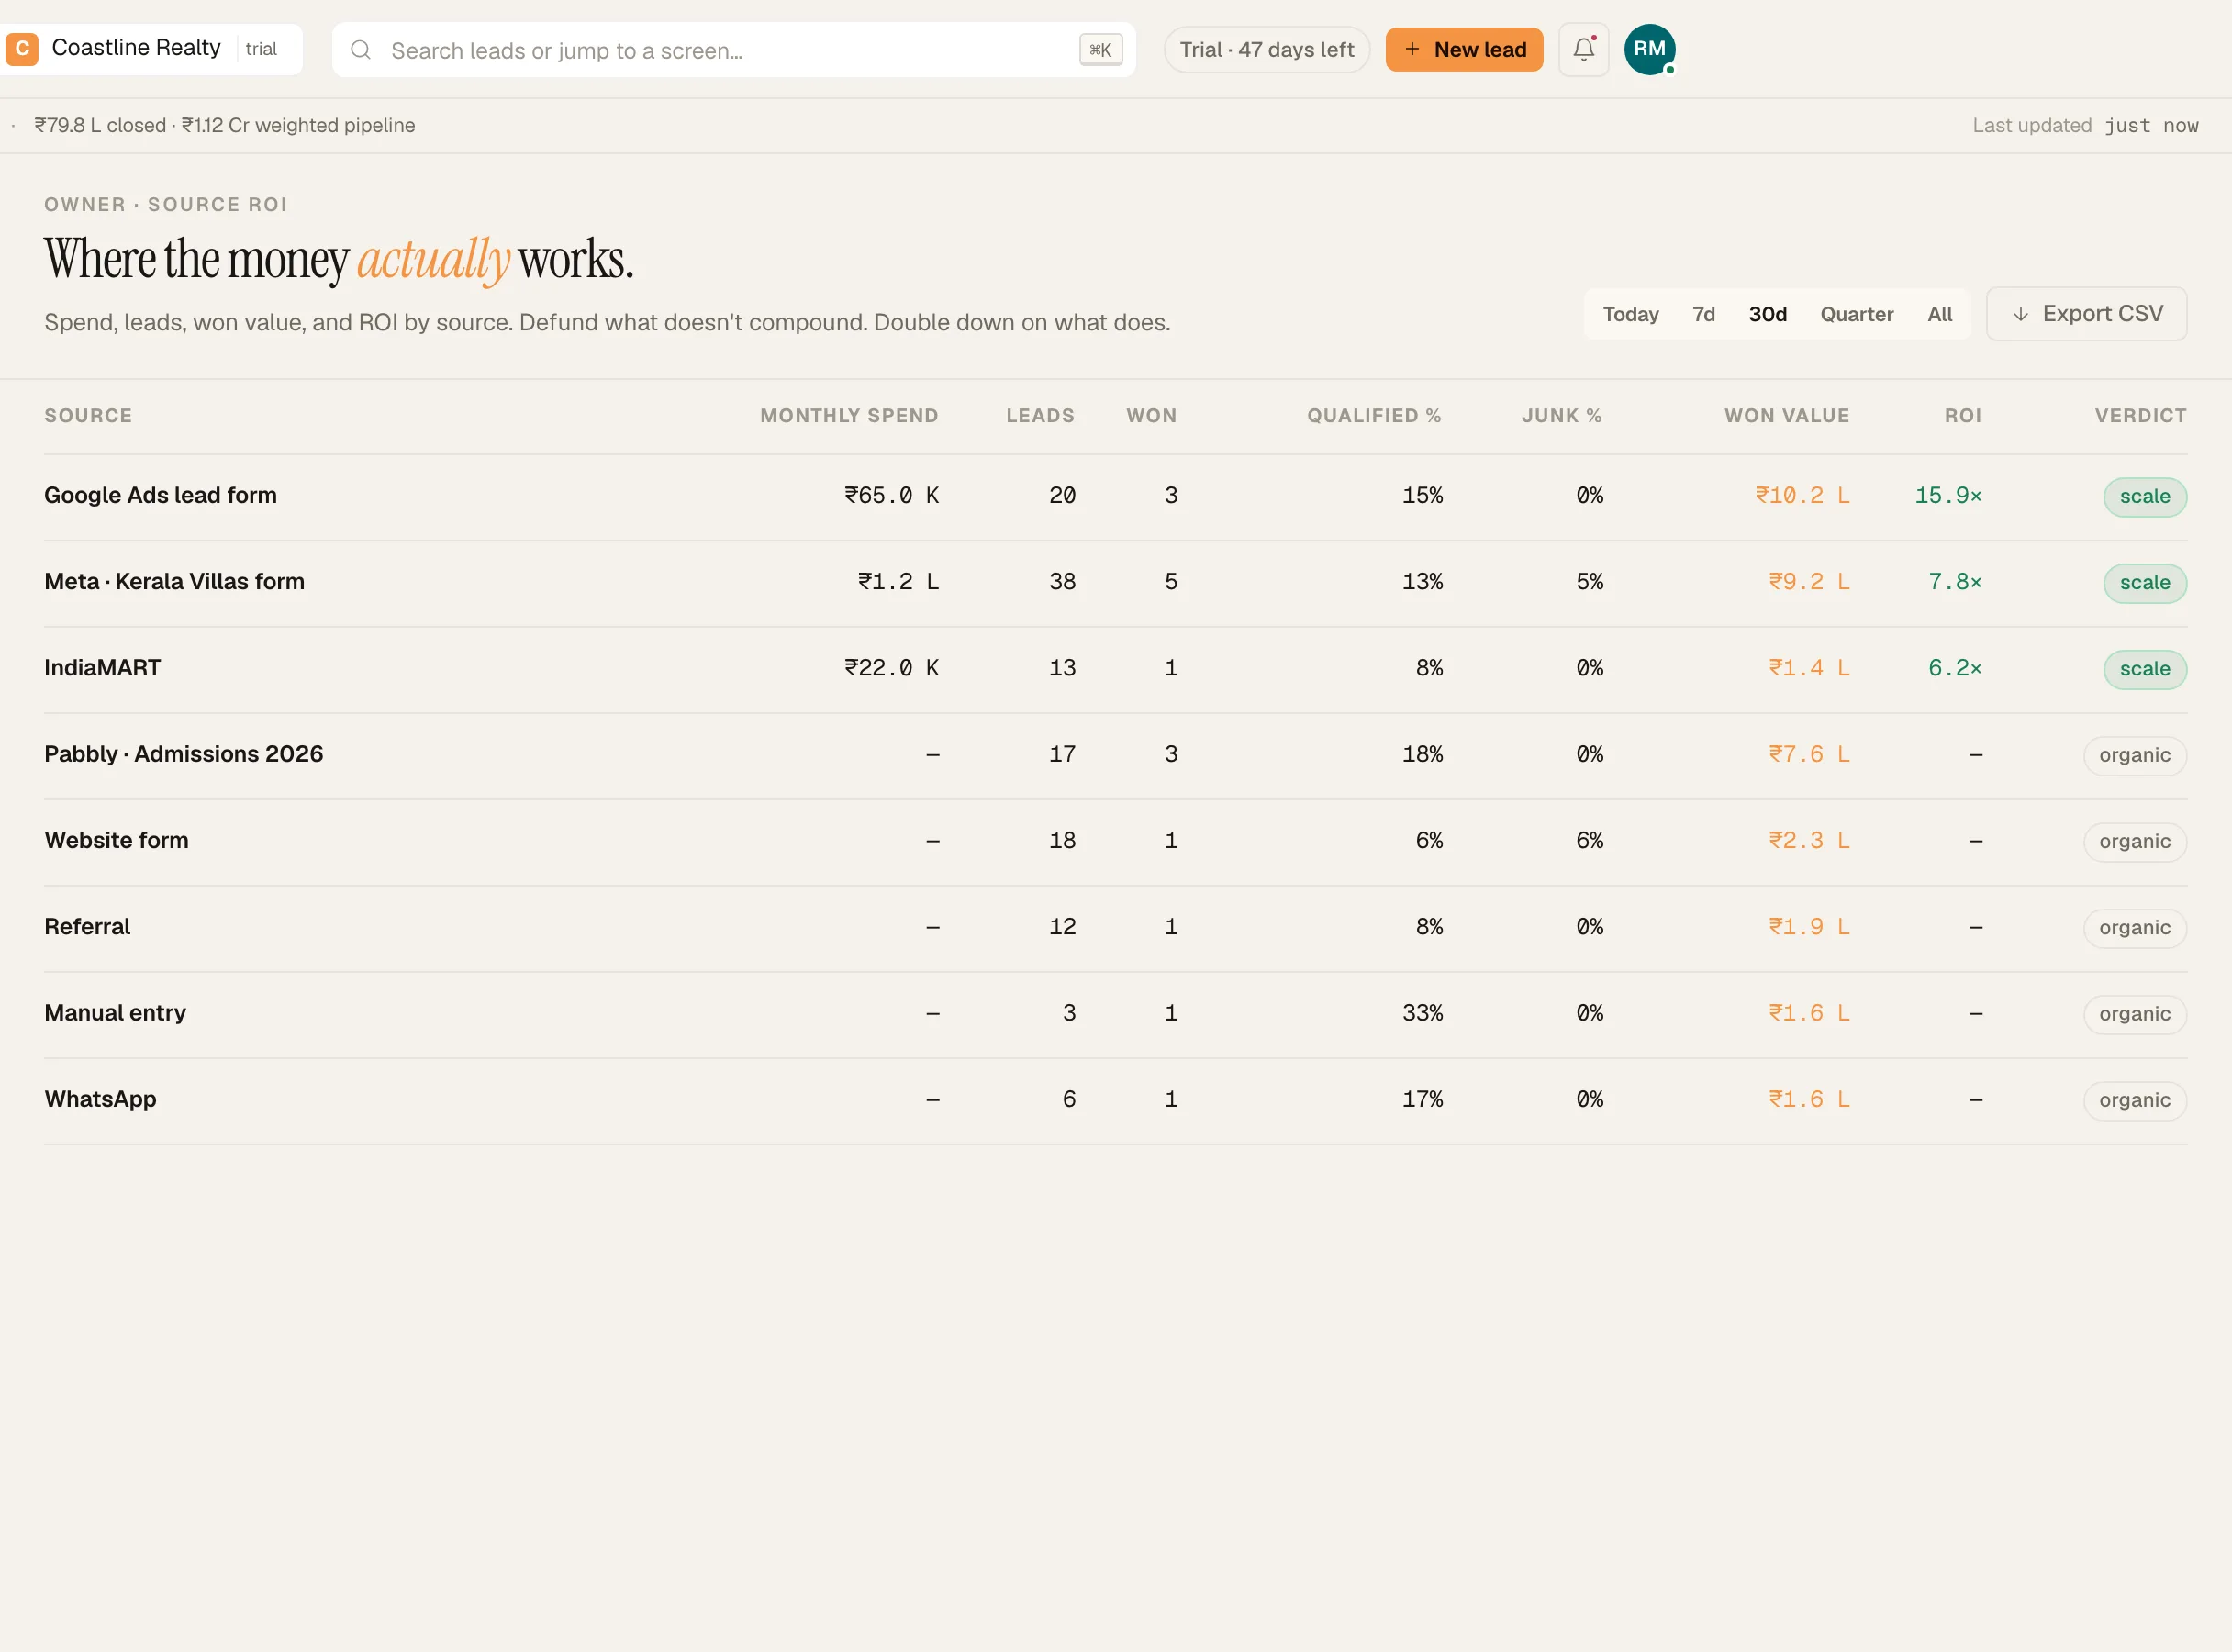2232x1652 pixels.
Task: Open the Manual entry source row
Action: tap(1115, 1014)
